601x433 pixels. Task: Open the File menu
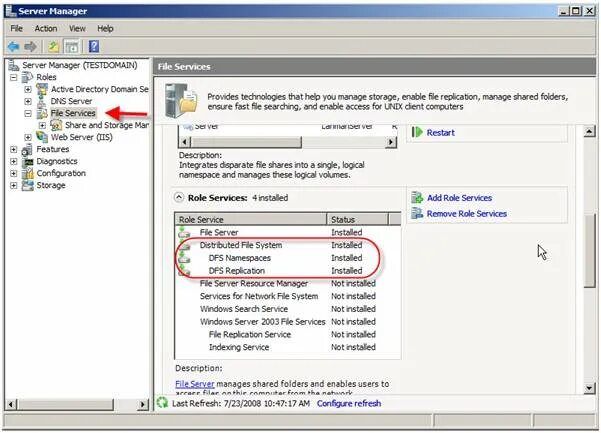click(x=16, y=28)
